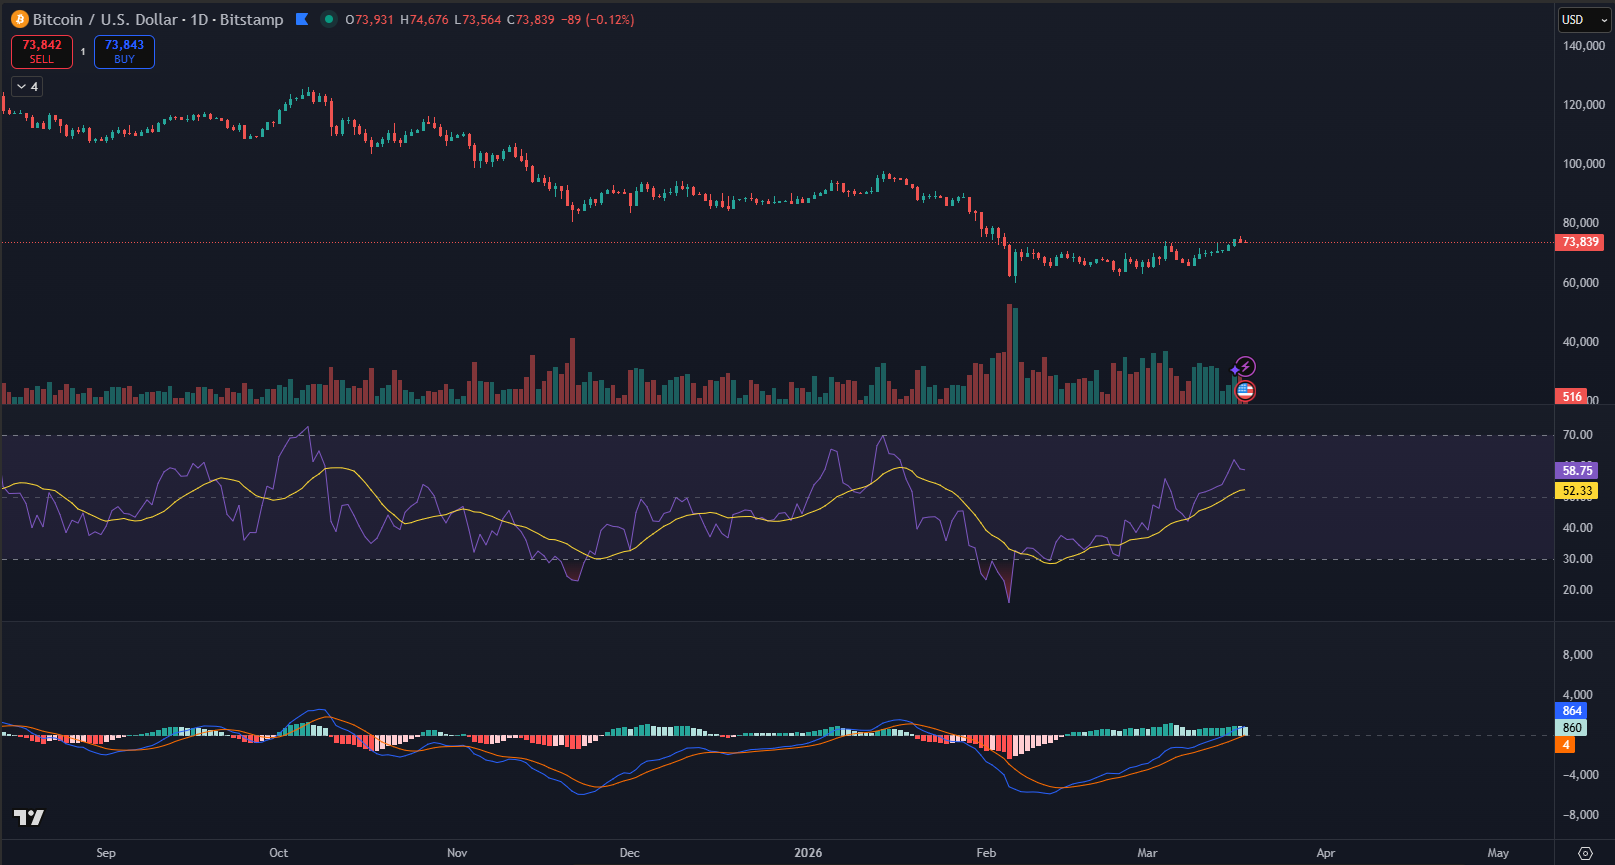Viewport: 1615px width, 865px height.
Task: Click the 2026 marker on time axis
Action: (808, 853)
